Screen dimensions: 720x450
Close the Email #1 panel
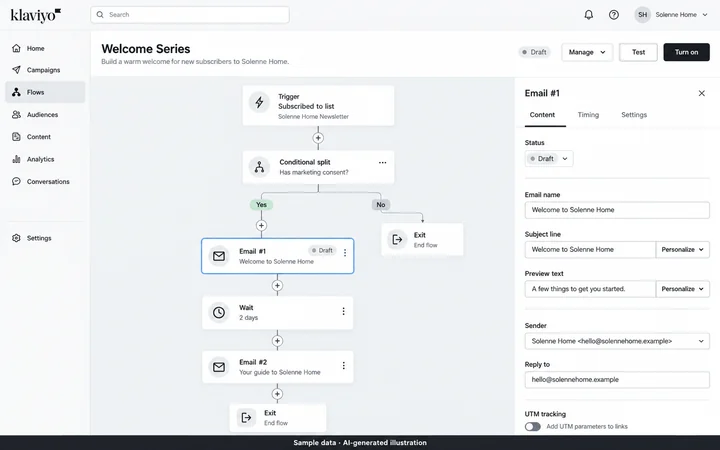(x=702, y=93)
